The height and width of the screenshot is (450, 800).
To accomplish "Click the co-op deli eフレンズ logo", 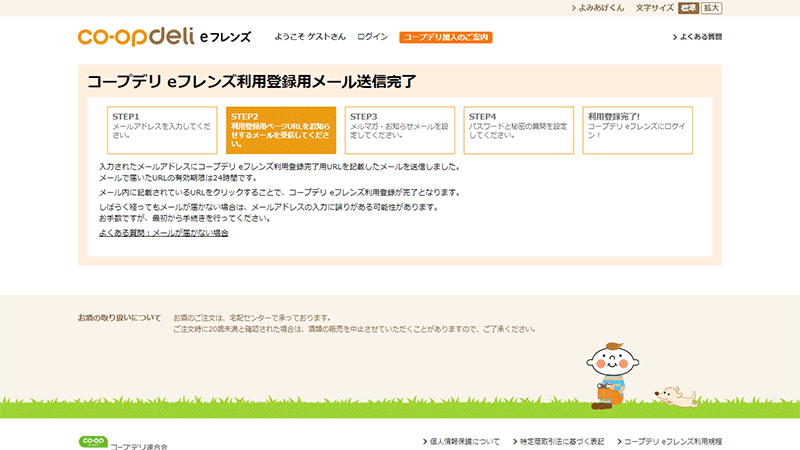I will 164,37.
